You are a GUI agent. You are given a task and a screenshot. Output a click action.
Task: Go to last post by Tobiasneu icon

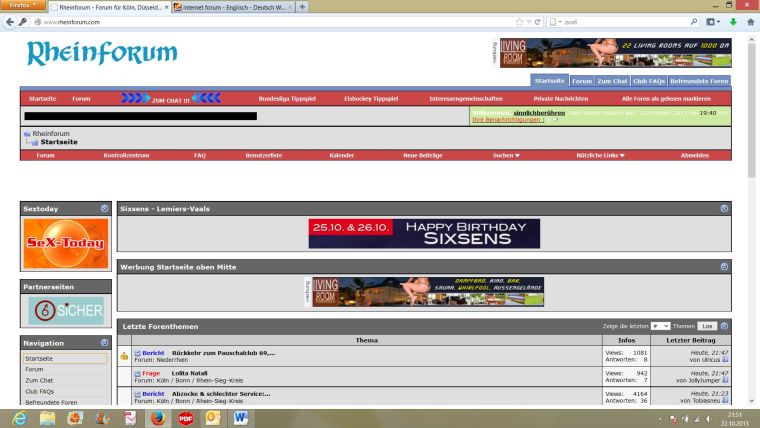tap(725, 401)
